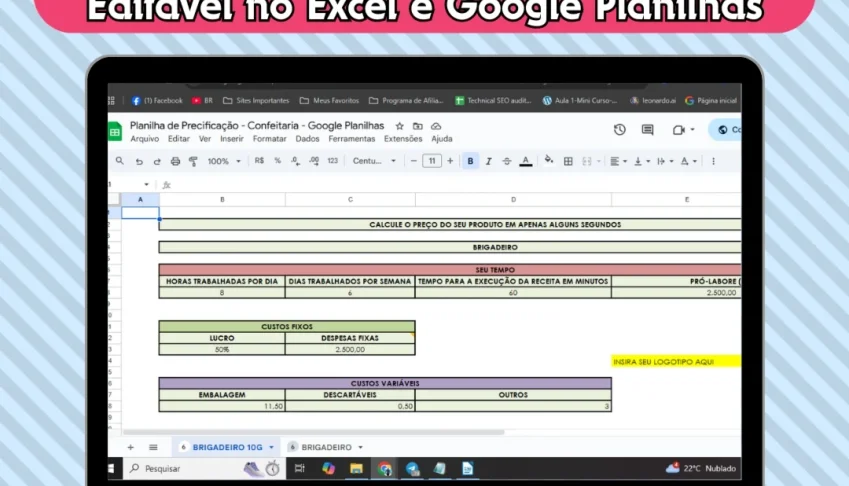Open the Facebook bookmark
Screen dimensions: 849x486
tap(157, 101)
